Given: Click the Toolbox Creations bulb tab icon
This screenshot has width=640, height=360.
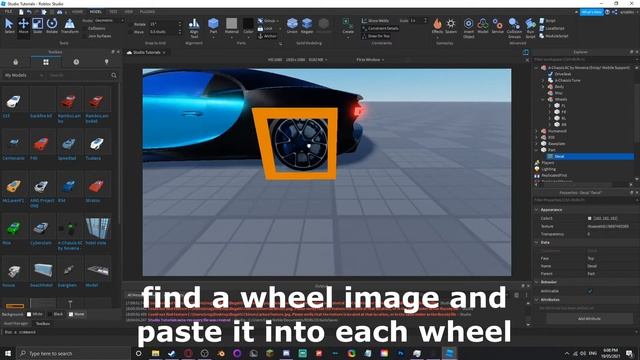Looking at the screenshot, I should coord(107,62).
